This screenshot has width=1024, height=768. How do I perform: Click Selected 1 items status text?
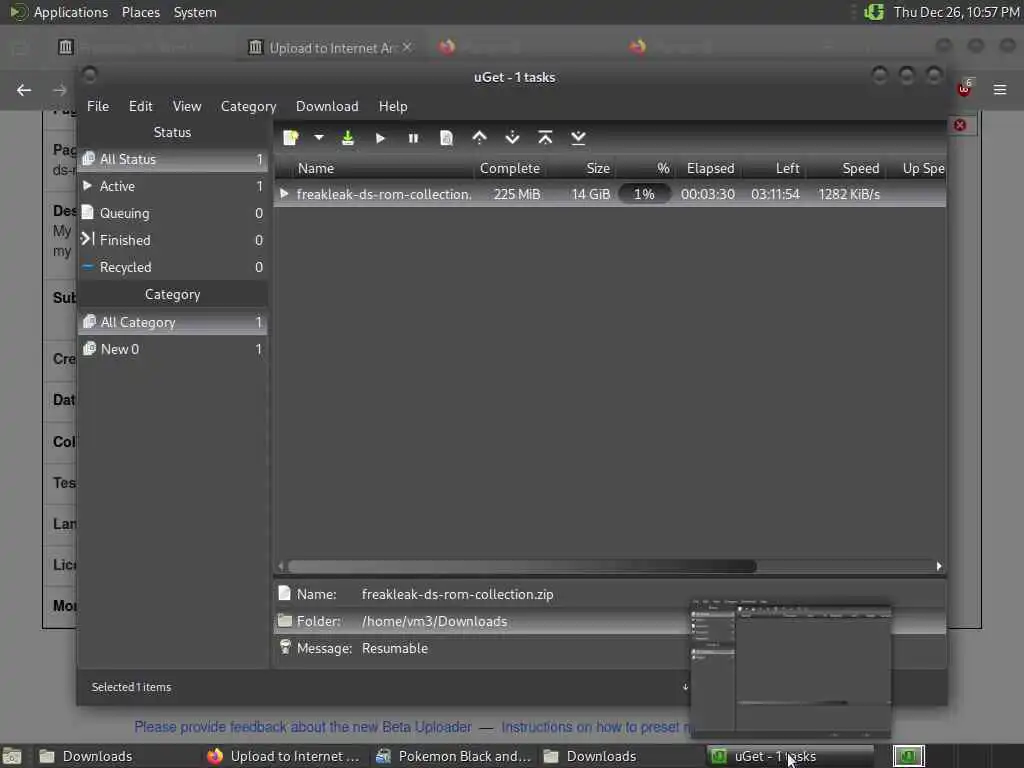[x=131, y=687]
